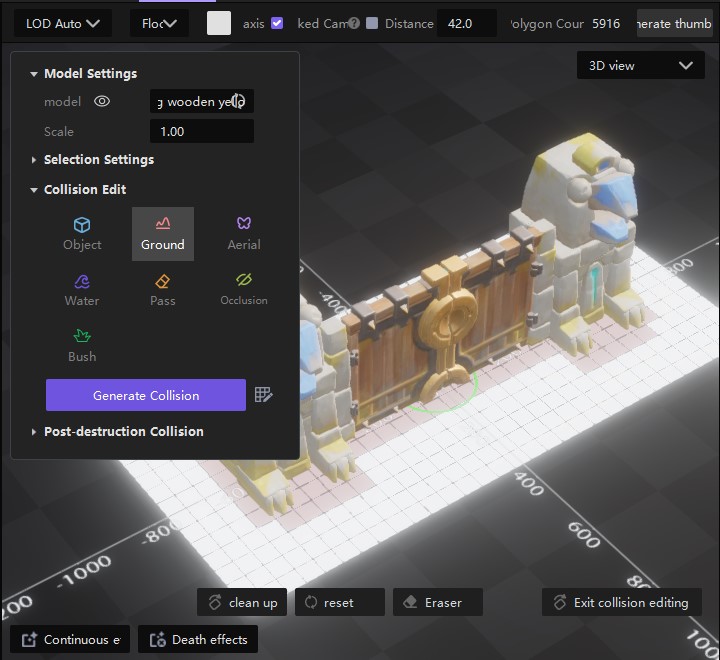Toggle model visibility eye icon
Viewport: 720px width, 660px height.
click(102, 101)
